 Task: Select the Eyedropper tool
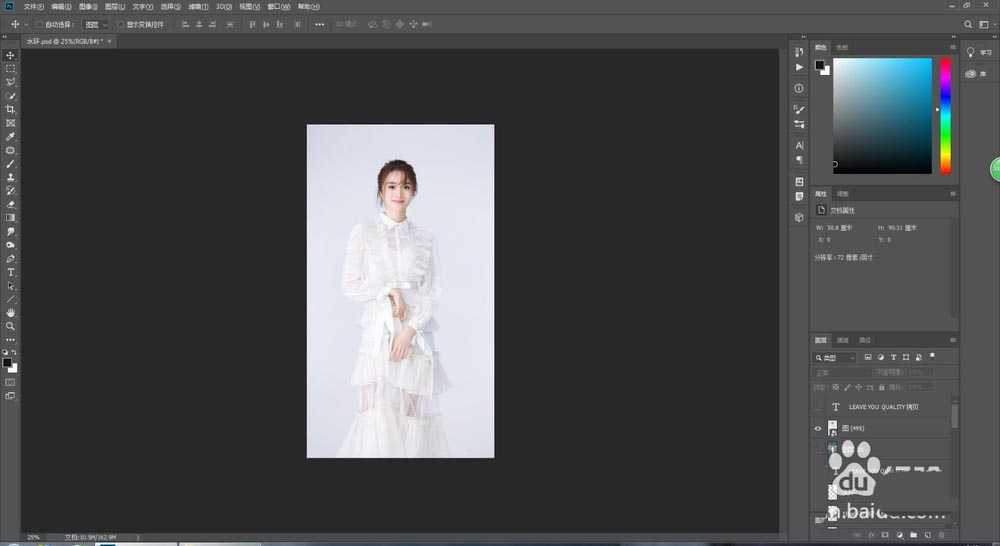[11, 136]
